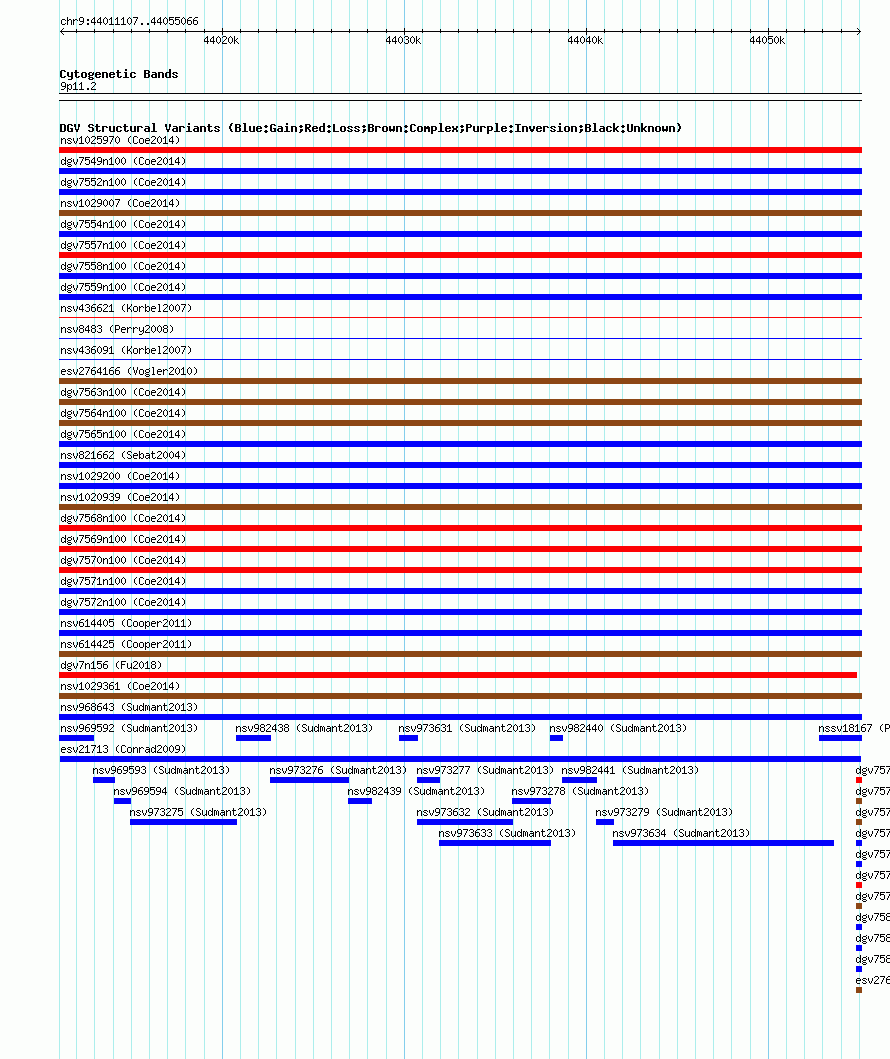The height and width of the screenshot is (1059, 890).
Task: Click nsv973277 (Sudmant2013) label
Action: 485,770
